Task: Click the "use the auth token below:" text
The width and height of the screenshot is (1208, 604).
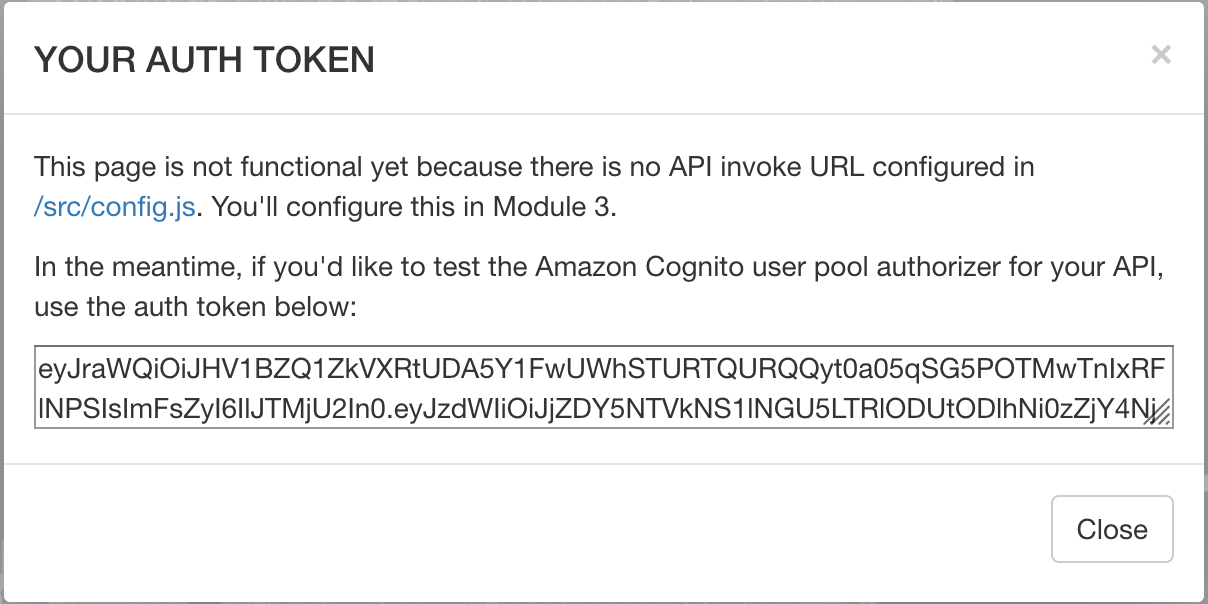Action: [x=195, y=306]
